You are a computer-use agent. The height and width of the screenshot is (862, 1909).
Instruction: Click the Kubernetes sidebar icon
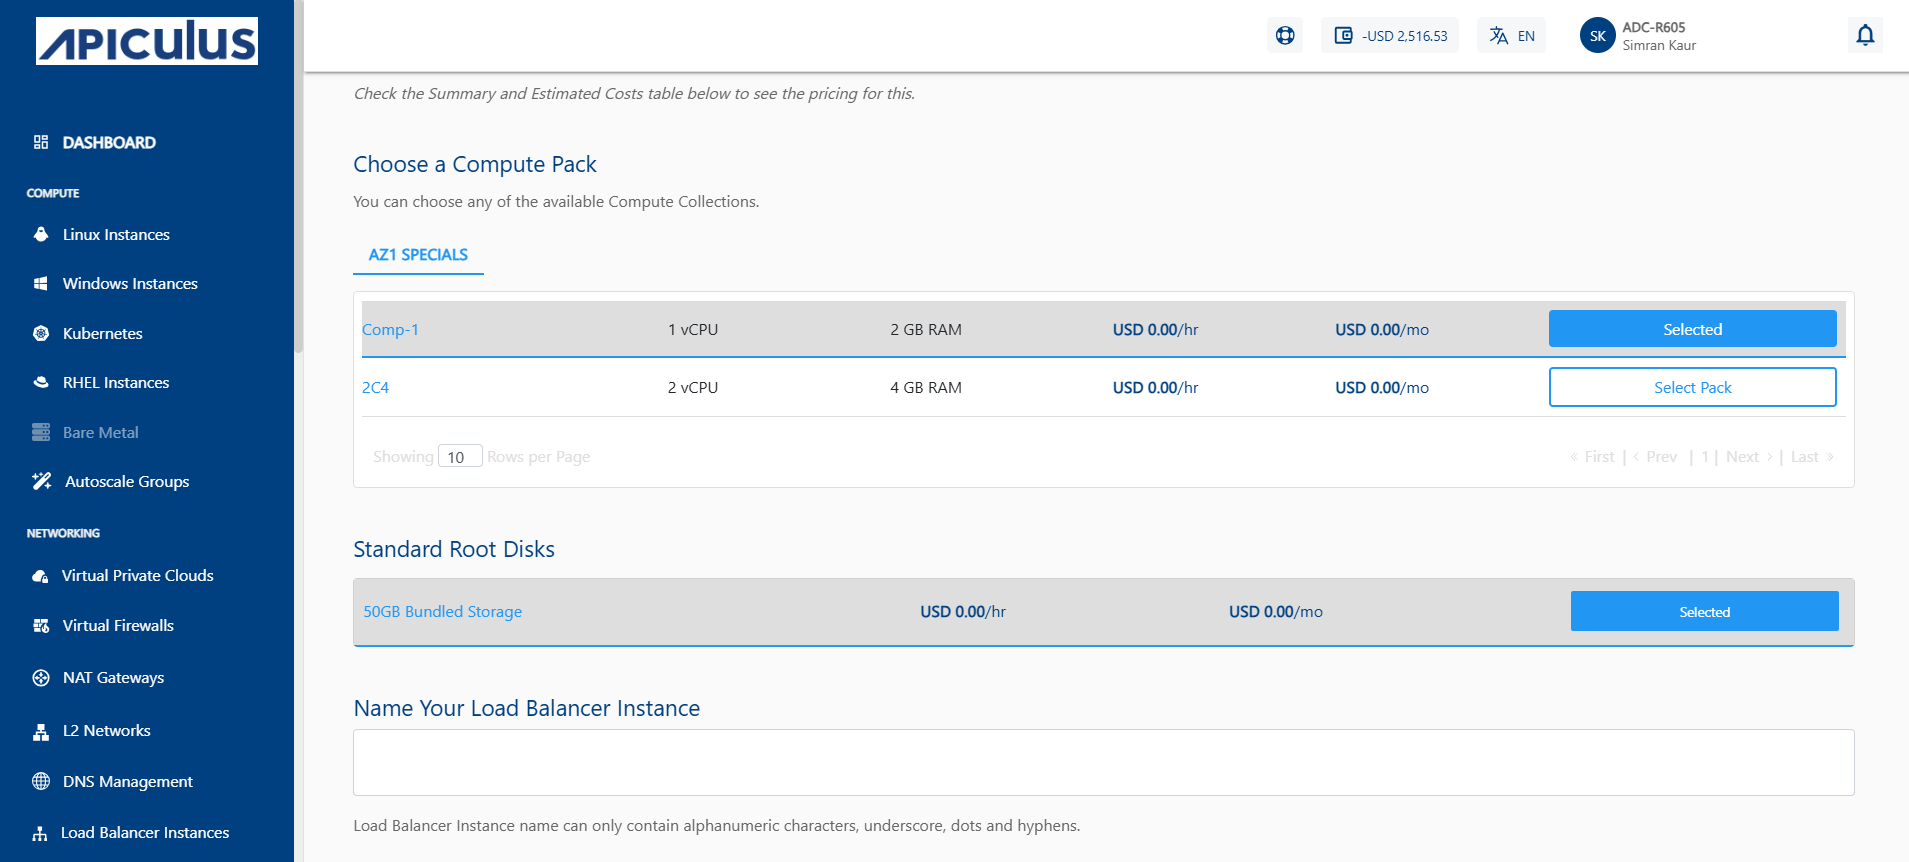click(x=41, y=333)
